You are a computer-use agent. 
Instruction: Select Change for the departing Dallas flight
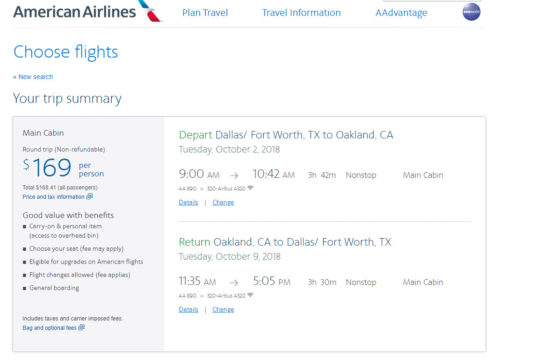click(x=223, y=202)
